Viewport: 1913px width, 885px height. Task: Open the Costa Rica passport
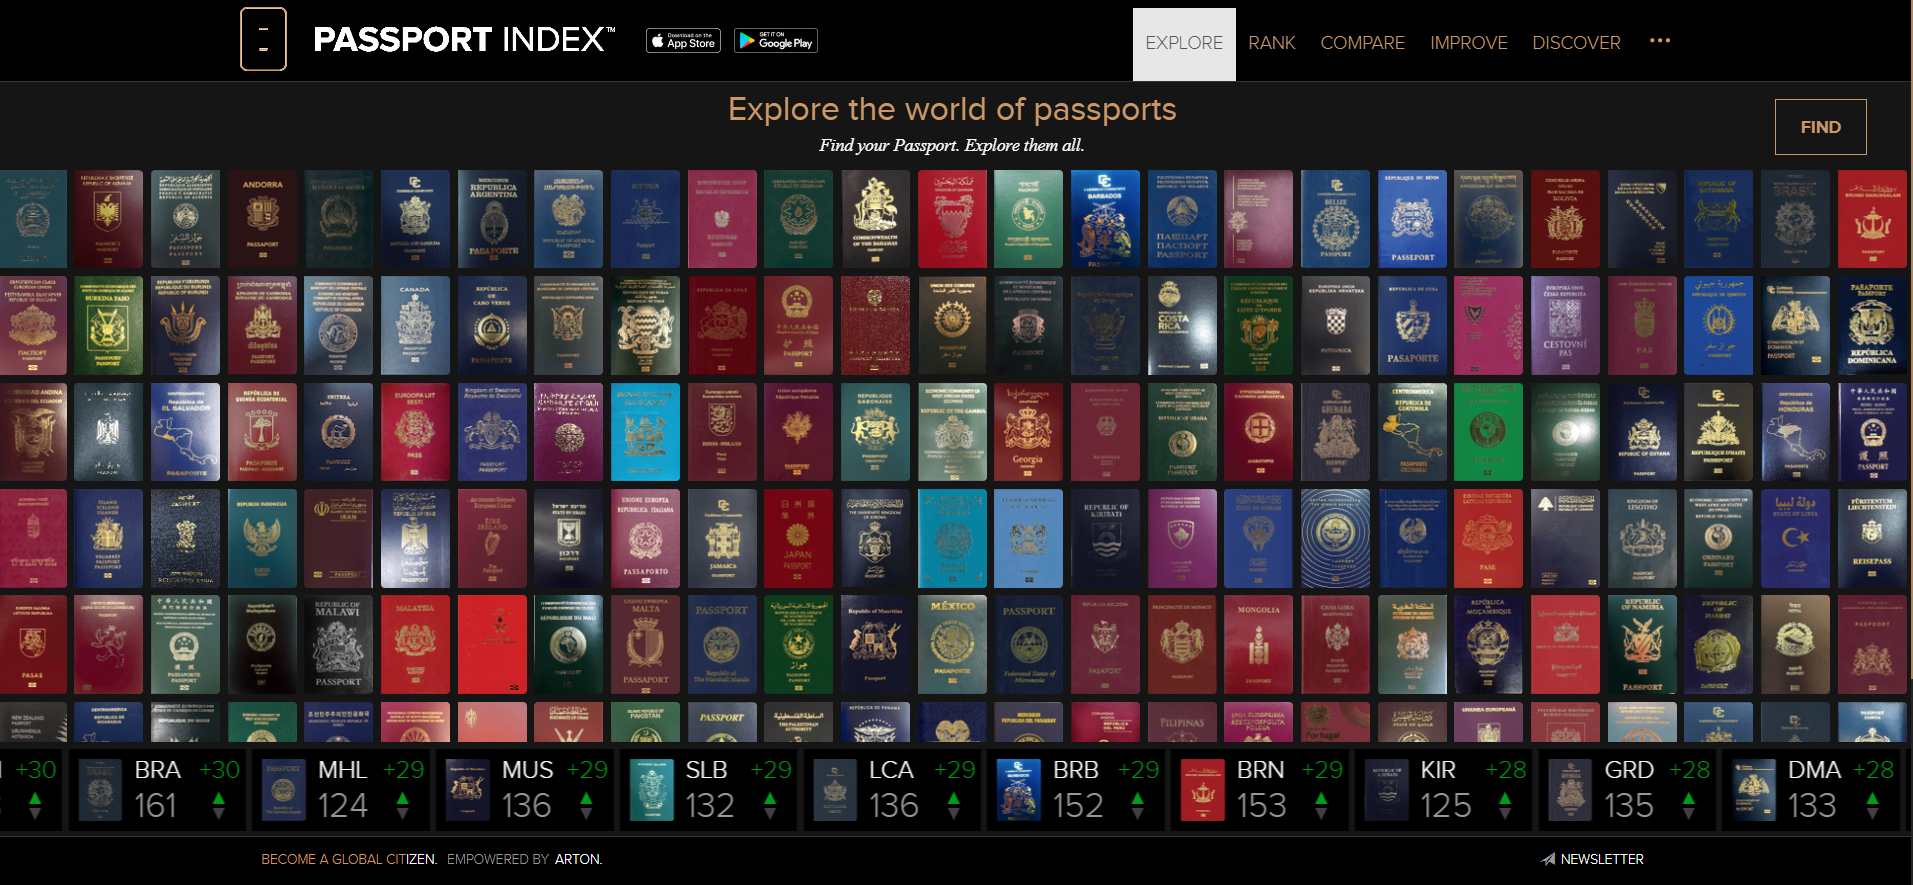tap(1182, 326)
